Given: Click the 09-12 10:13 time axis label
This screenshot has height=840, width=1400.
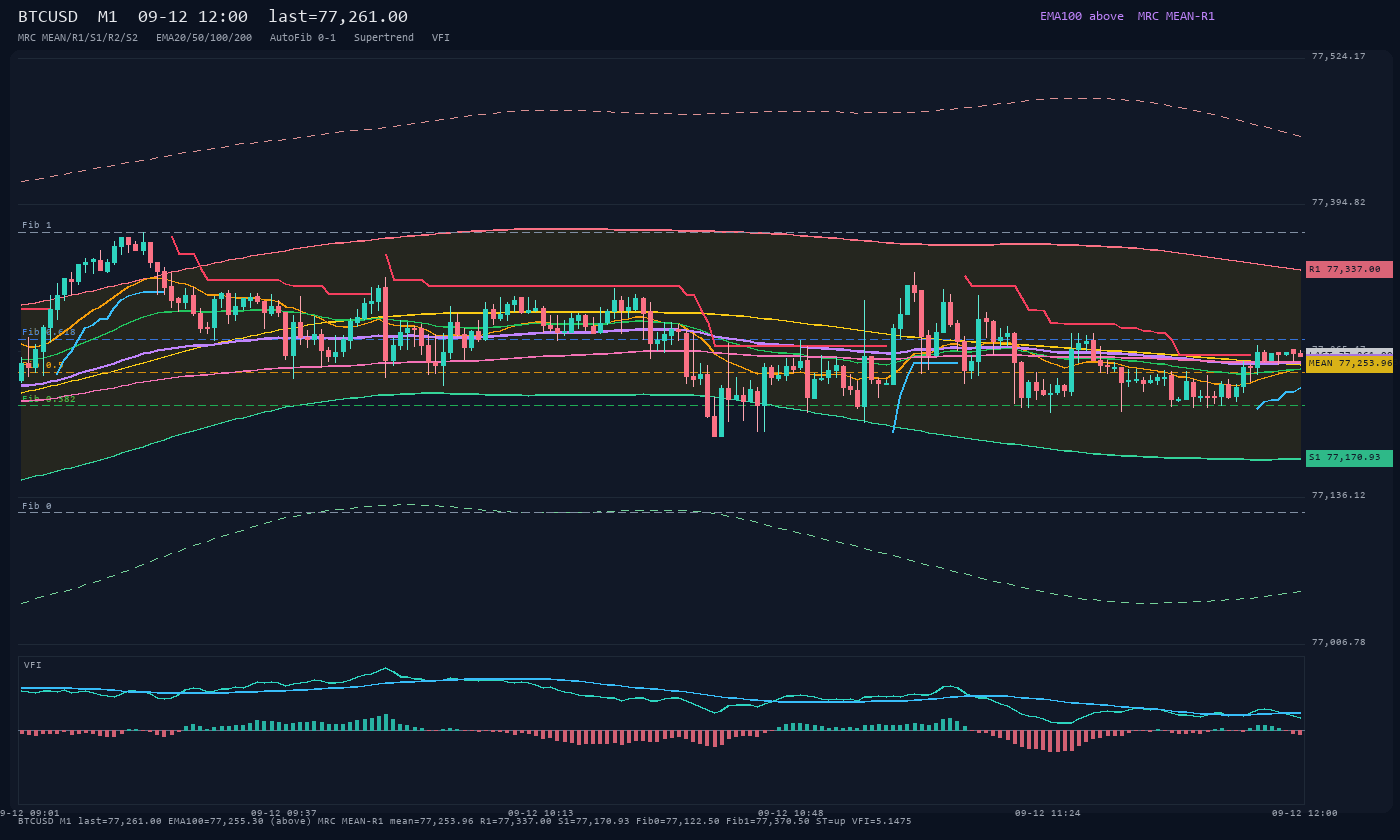Looking at the screenshot, I should 540,813.
